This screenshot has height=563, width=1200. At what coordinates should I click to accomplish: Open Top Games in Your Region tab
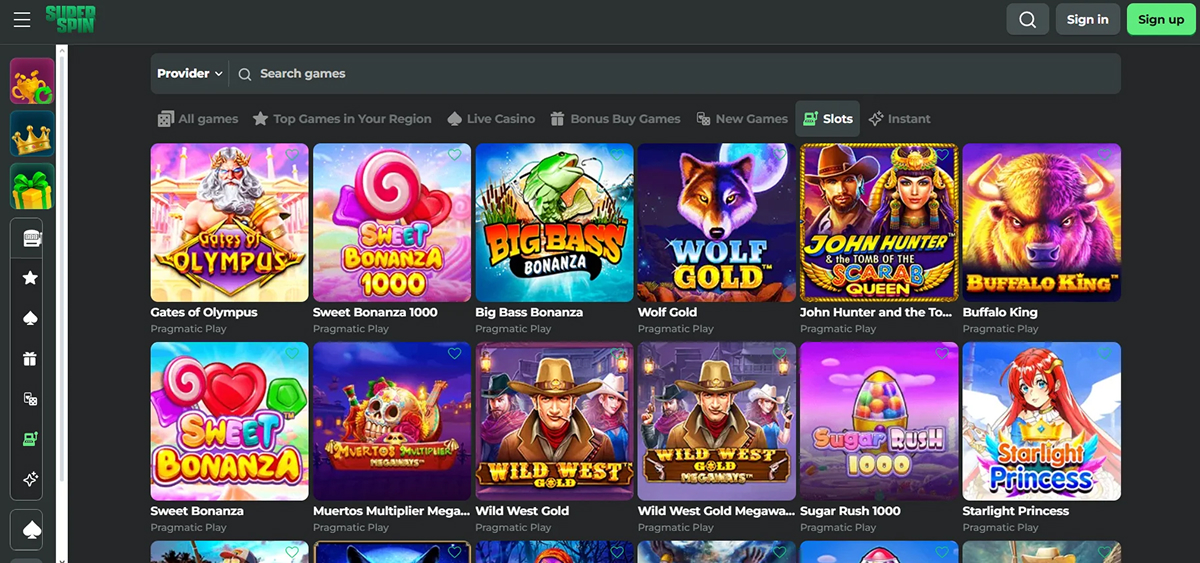[342, 119]
